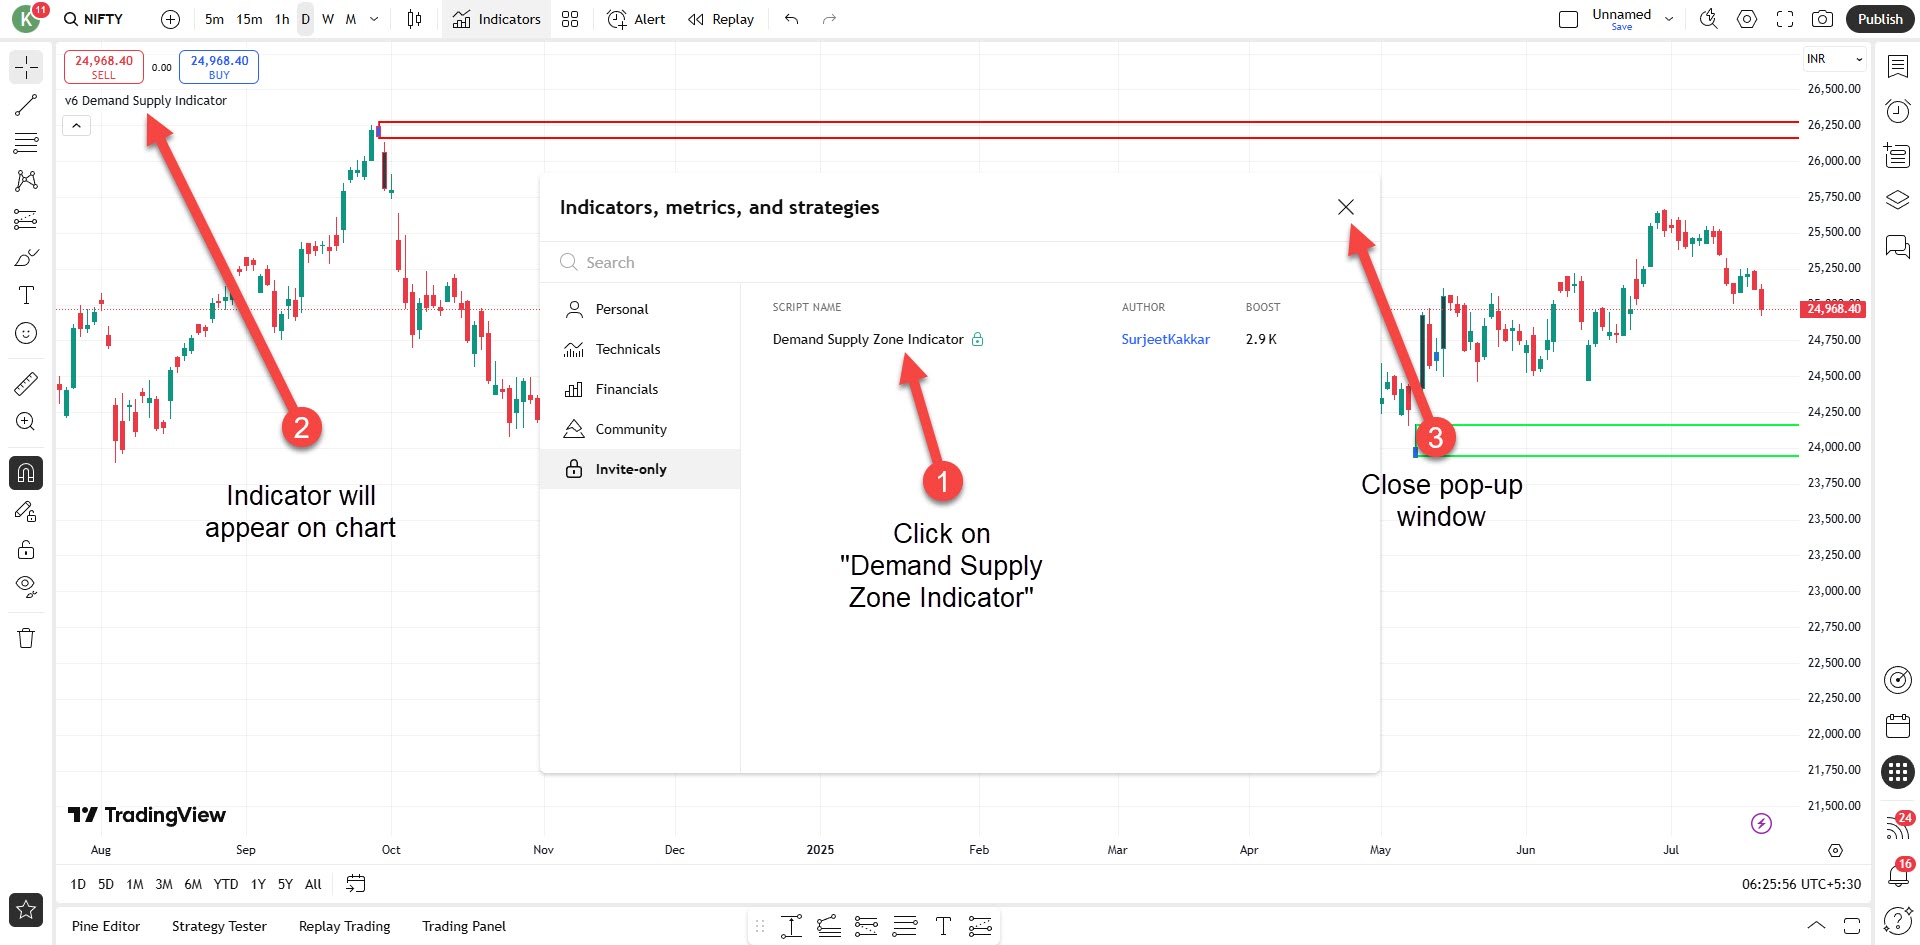Expand the Unnamed layout dropdown

point(1669,19)
